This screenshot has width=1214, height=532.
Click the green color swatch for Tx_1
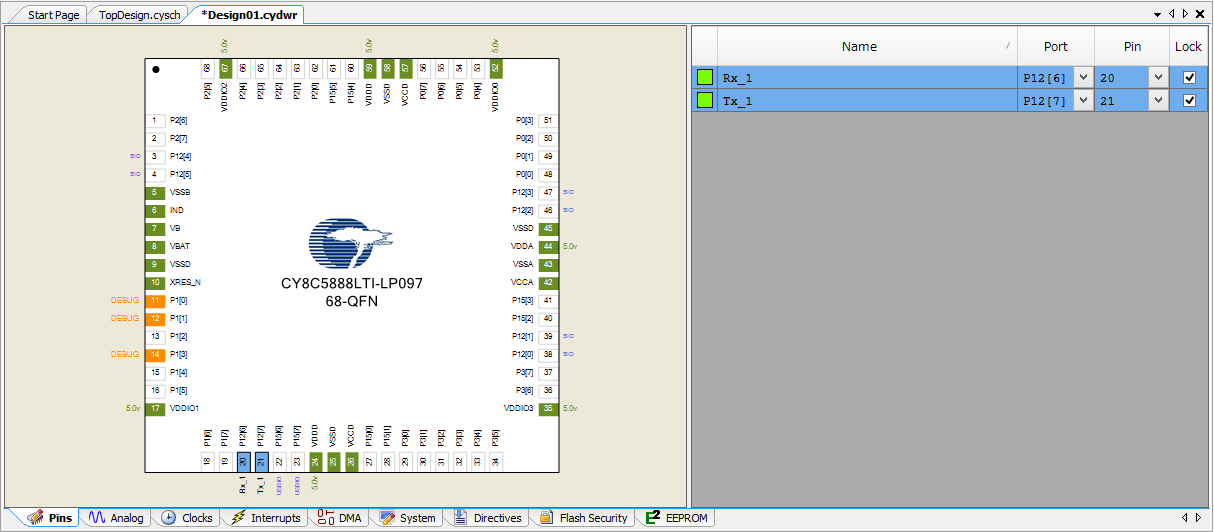pyautogui.click(x=705, y=100)
